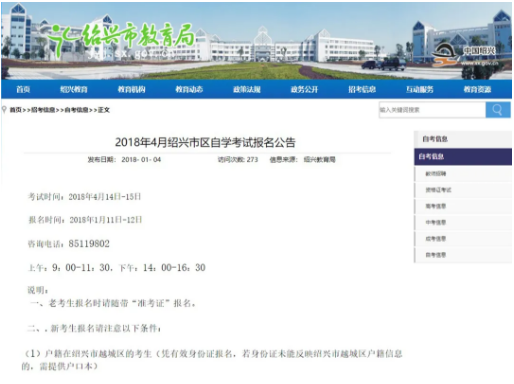The width and height of the screenshot is (514, 384).
Task: Click the office hours line 9:00-11:30
Action: coord(117,268)
